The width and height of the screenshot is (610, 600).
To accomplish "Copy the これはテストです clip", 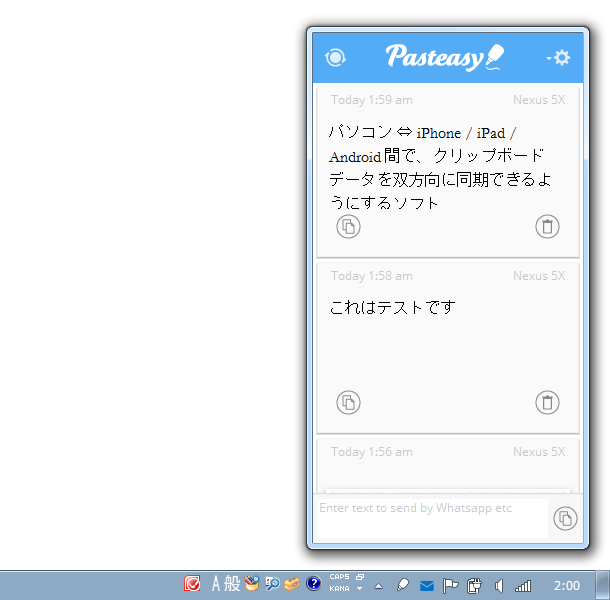I will pyautogui.click(x=348, y=402).
